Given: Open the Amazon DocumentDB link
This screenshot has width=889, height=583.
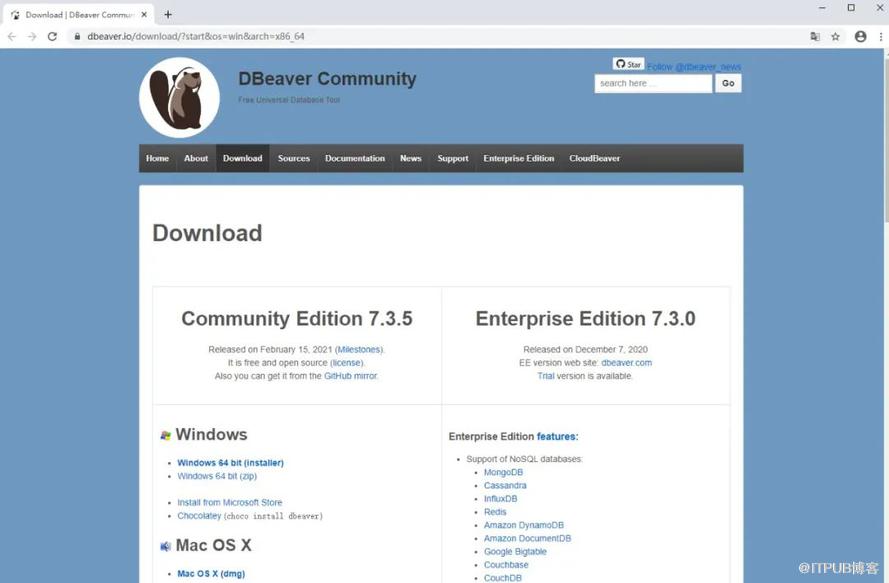Looking at the screenshot, I should tap(527, 538).
